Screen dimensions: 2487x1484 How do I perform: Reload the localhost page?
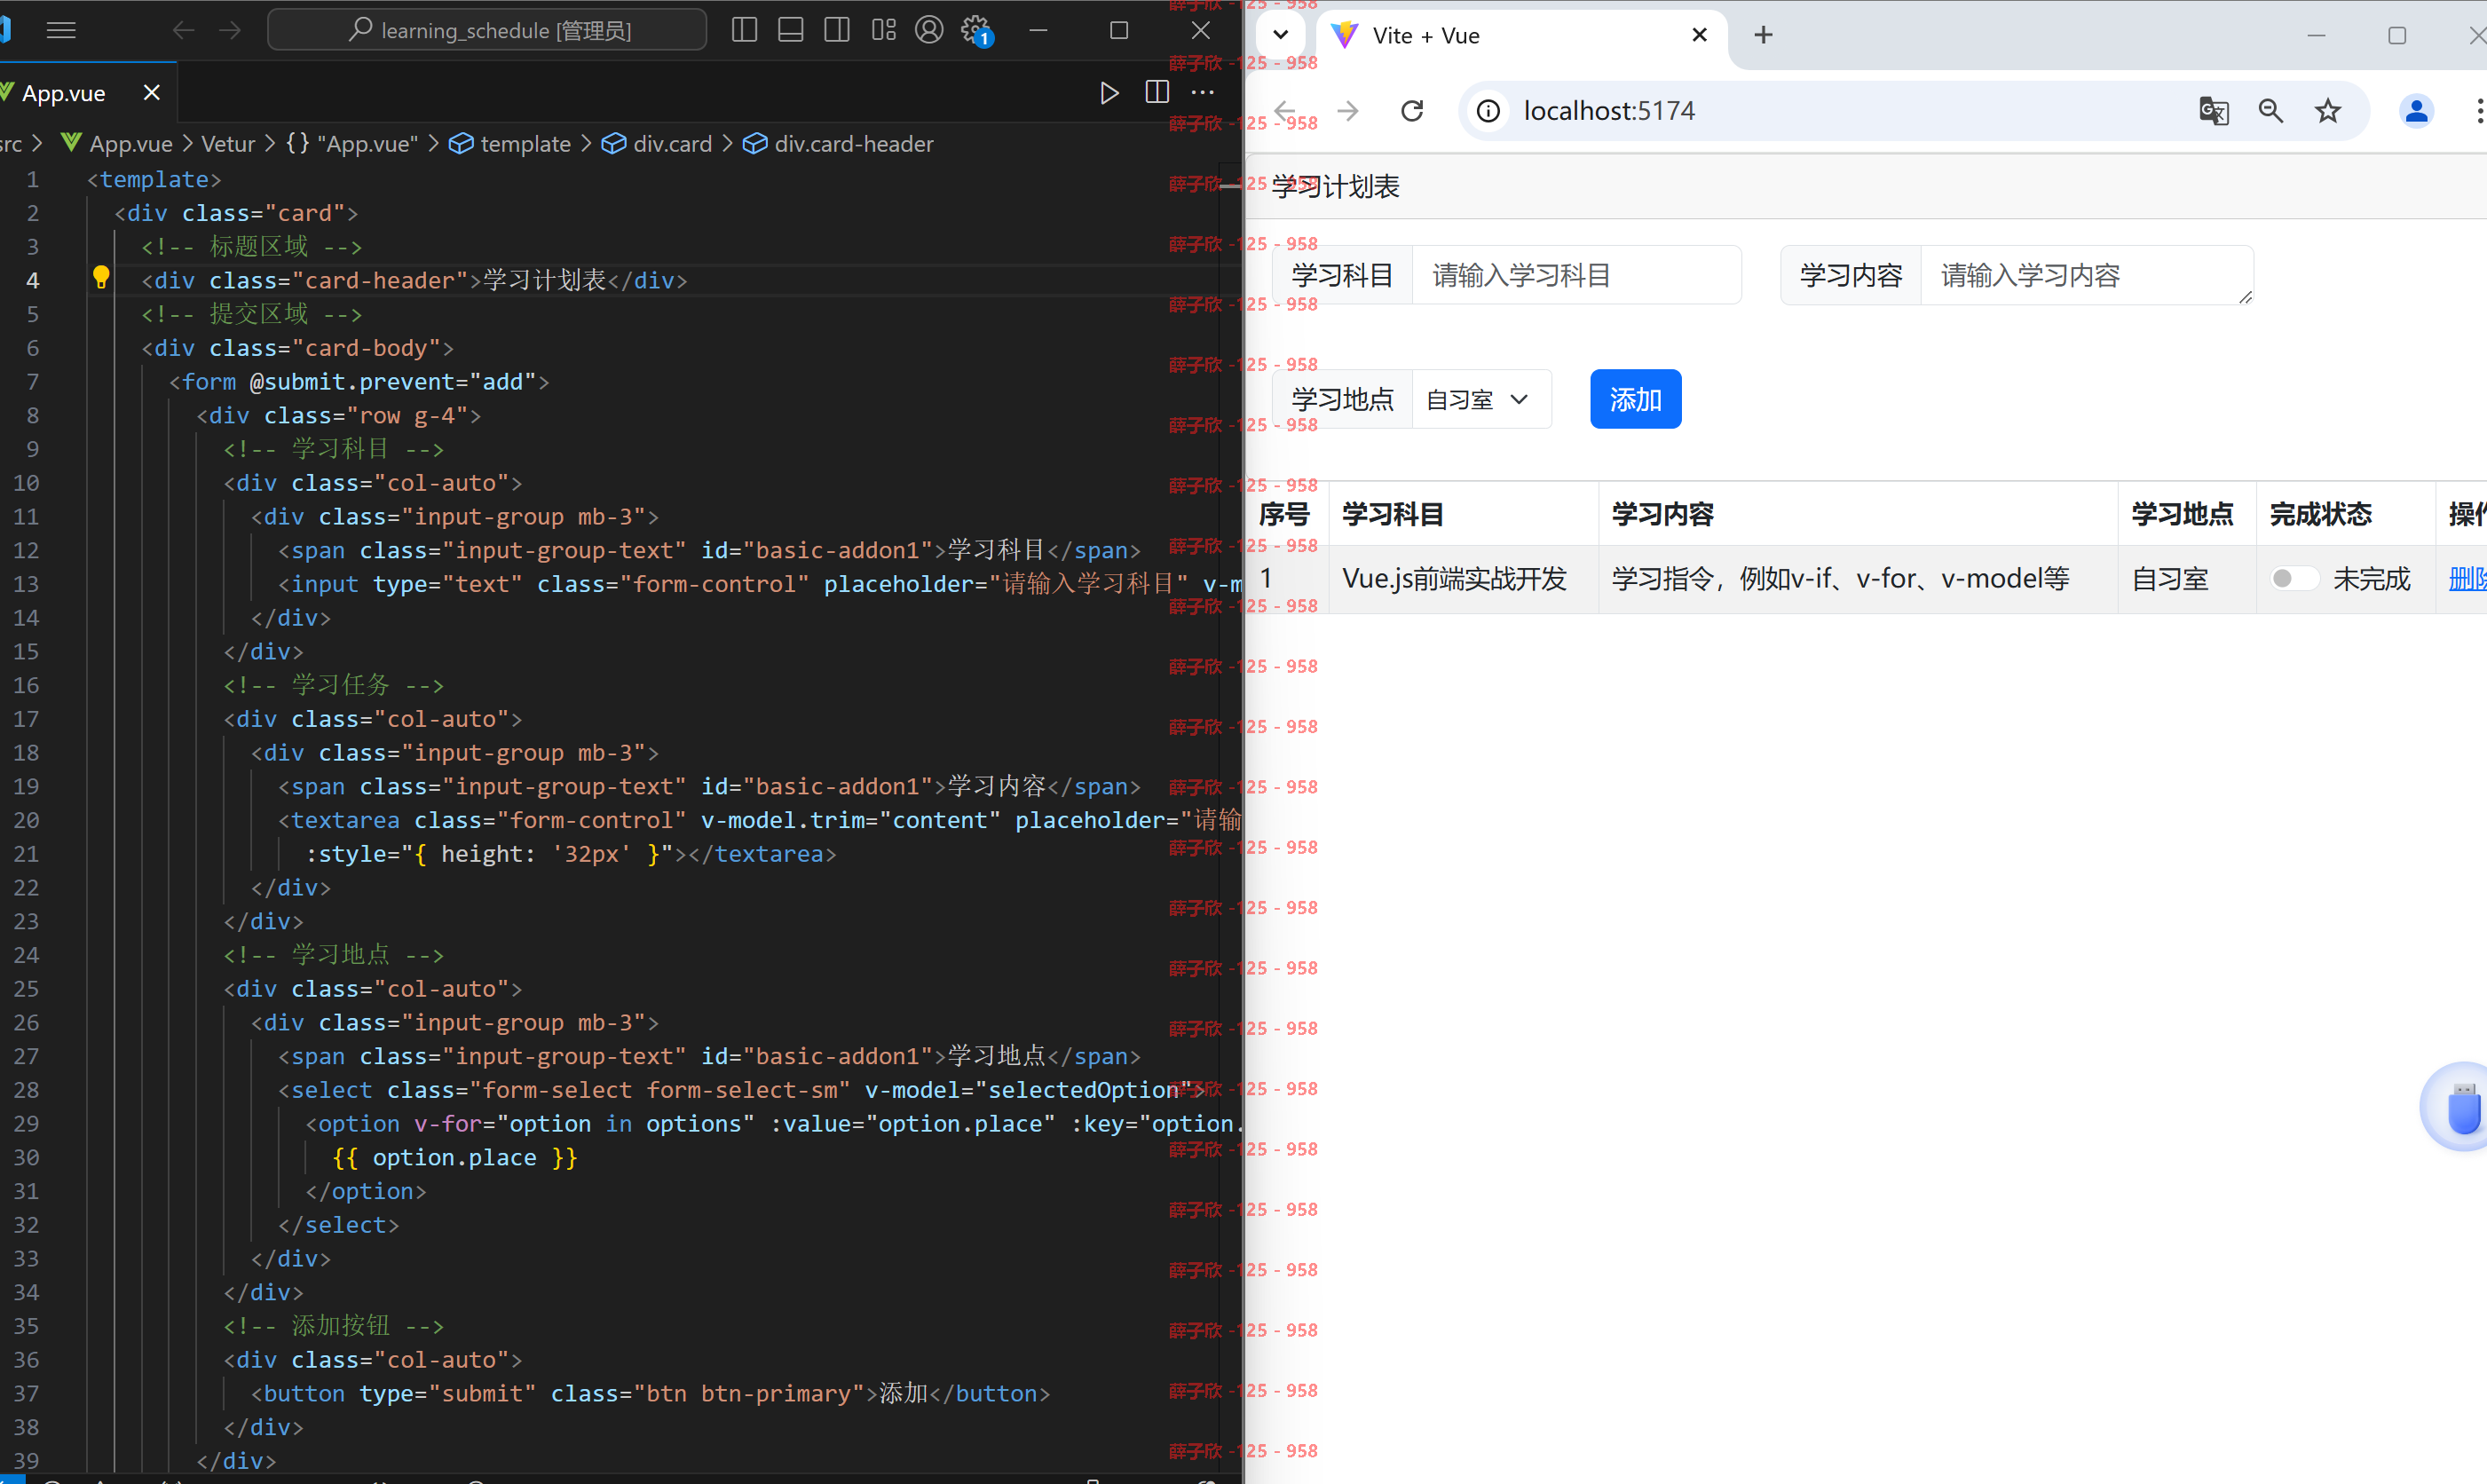coord(1412,110)
